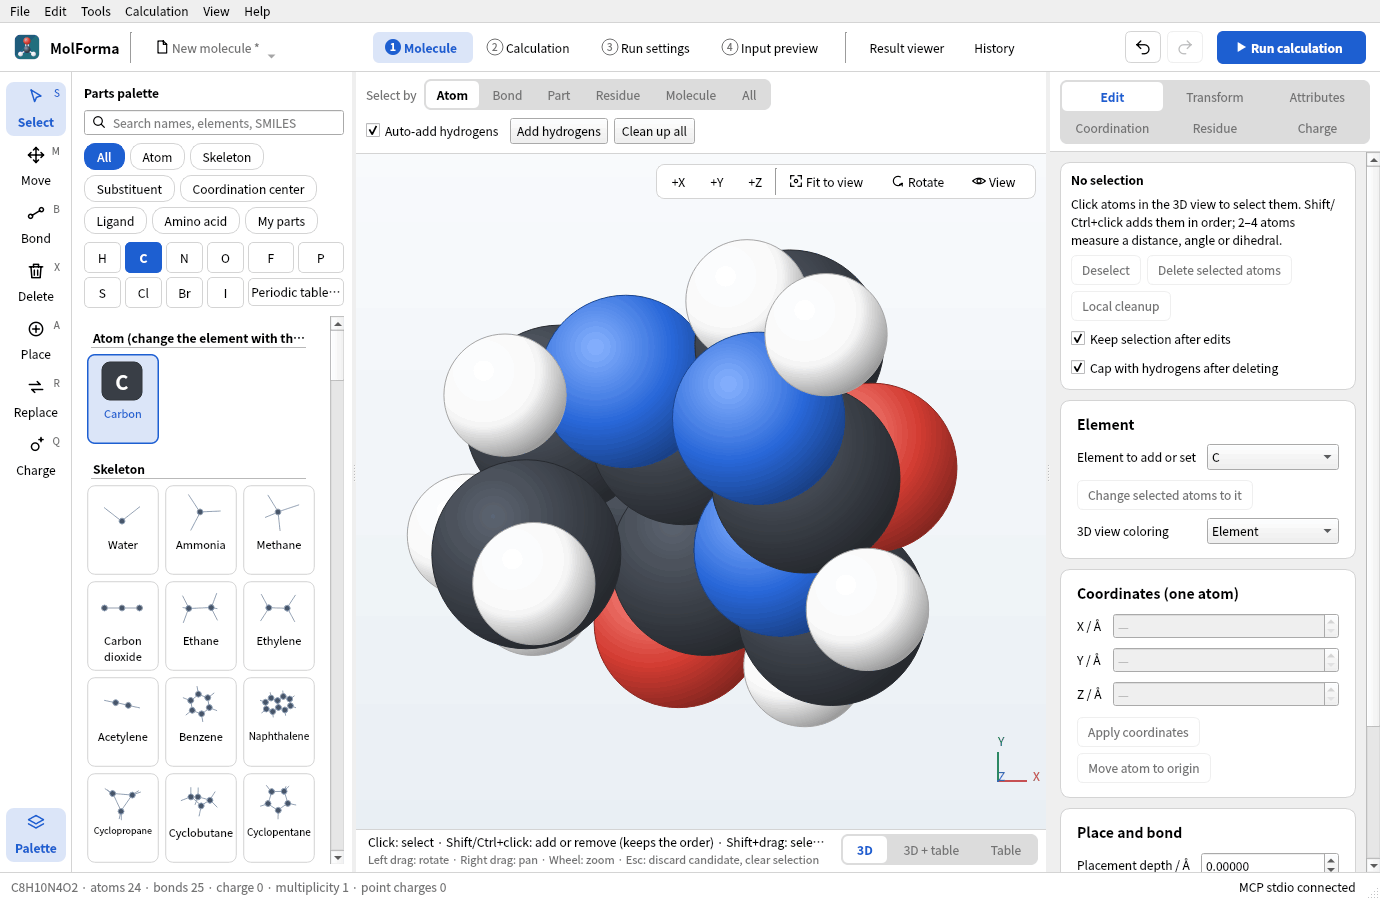Open the Charge tool
Screen dimensions: 1380x900
pyautogui.click(x=36, y=456)
